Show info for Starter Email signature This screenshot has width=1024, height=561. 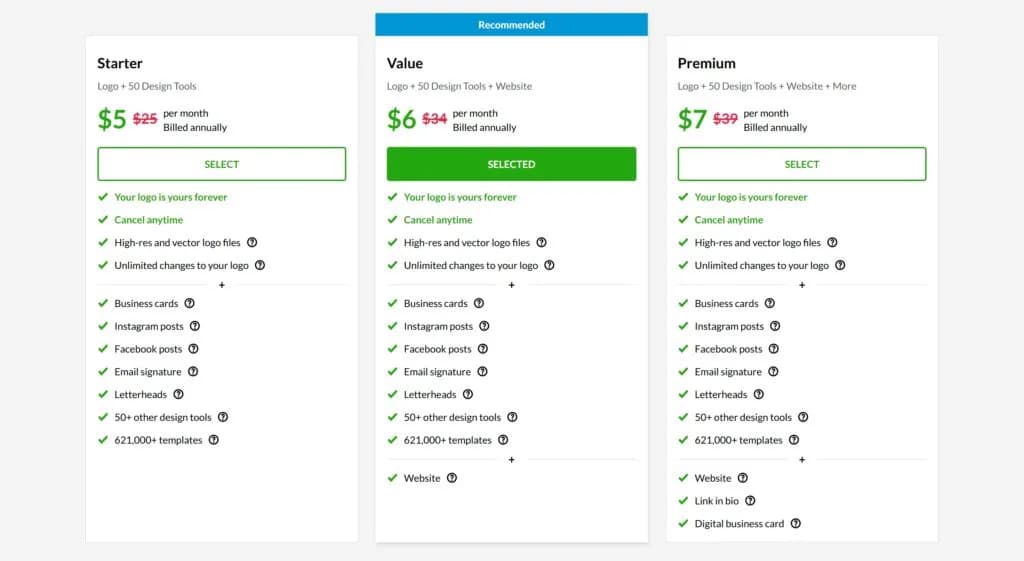(x=193, y=372)
